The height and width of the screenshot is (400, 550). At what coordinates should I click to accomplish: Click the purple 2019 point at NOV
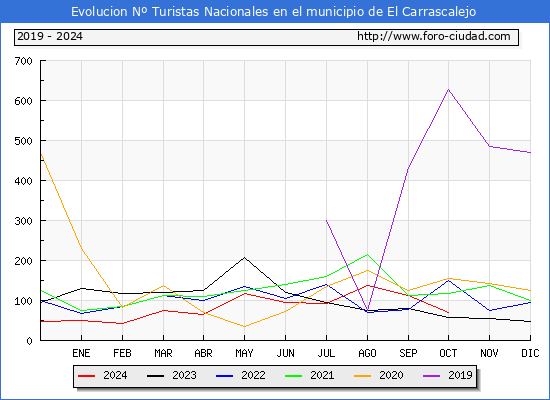point(489,146)
